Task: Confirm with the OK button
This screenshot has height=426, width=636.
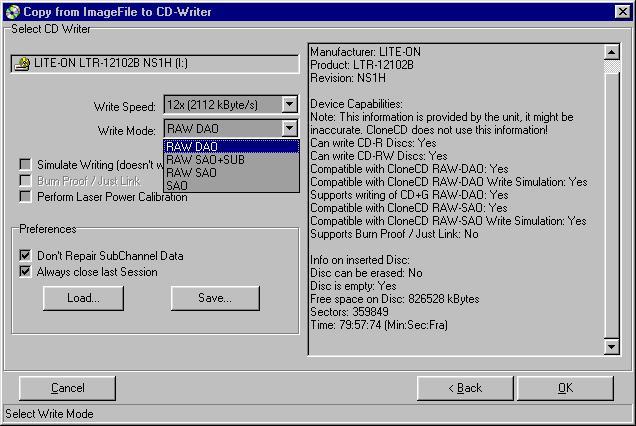Action: (565, 388)
